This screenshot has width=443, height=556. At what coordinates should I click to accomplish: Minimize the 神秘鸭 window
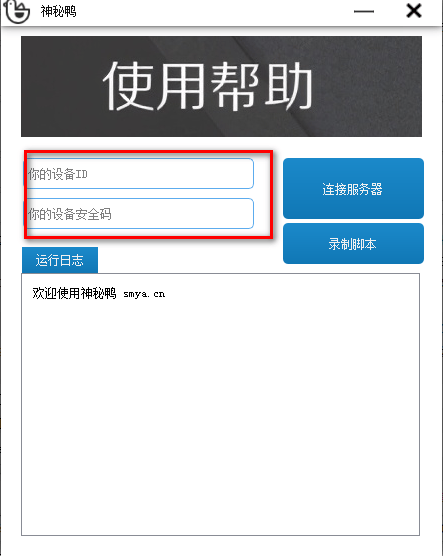[364, 11]
